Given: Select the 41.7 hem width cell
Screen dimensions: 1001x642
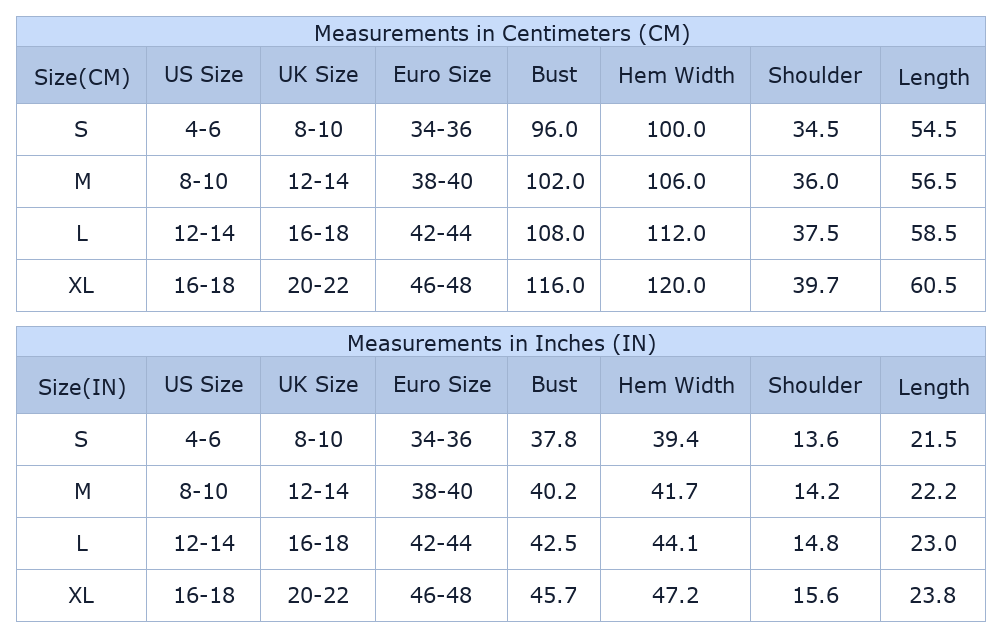Looking at the screenshot, I should point(676,492).
